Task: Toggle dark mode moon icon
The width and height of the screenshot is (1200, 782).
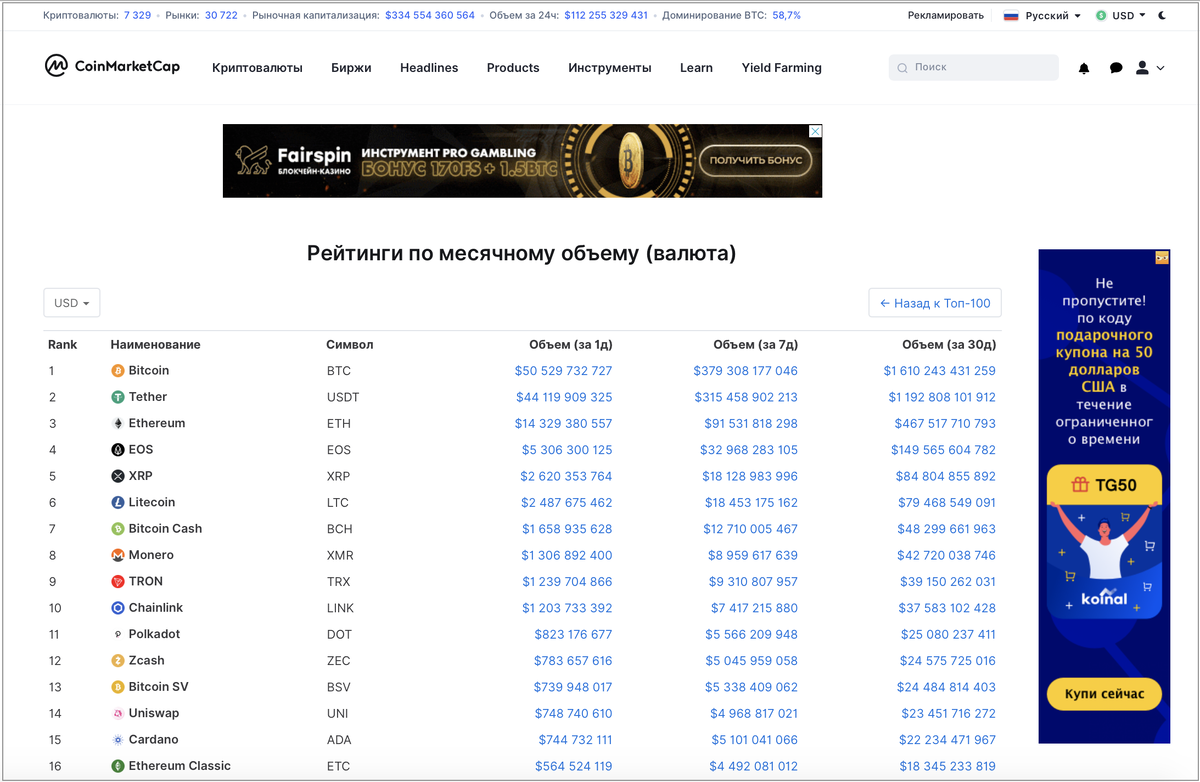Action: 1162,16
